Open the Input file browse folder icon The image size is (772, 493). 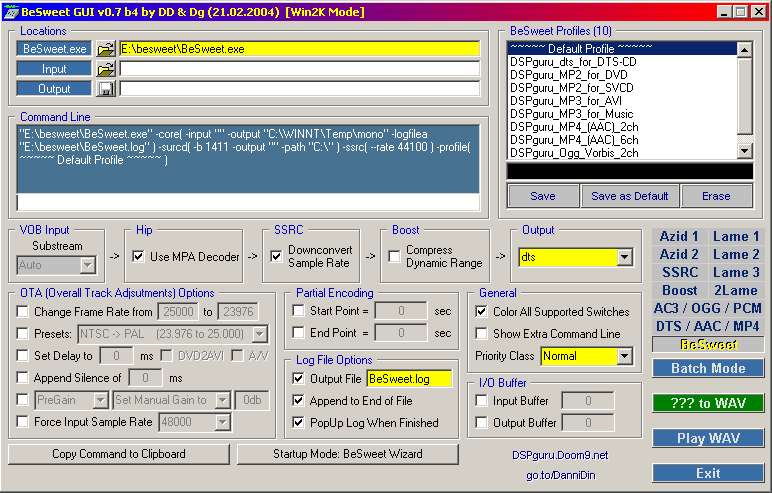point(105,69)
